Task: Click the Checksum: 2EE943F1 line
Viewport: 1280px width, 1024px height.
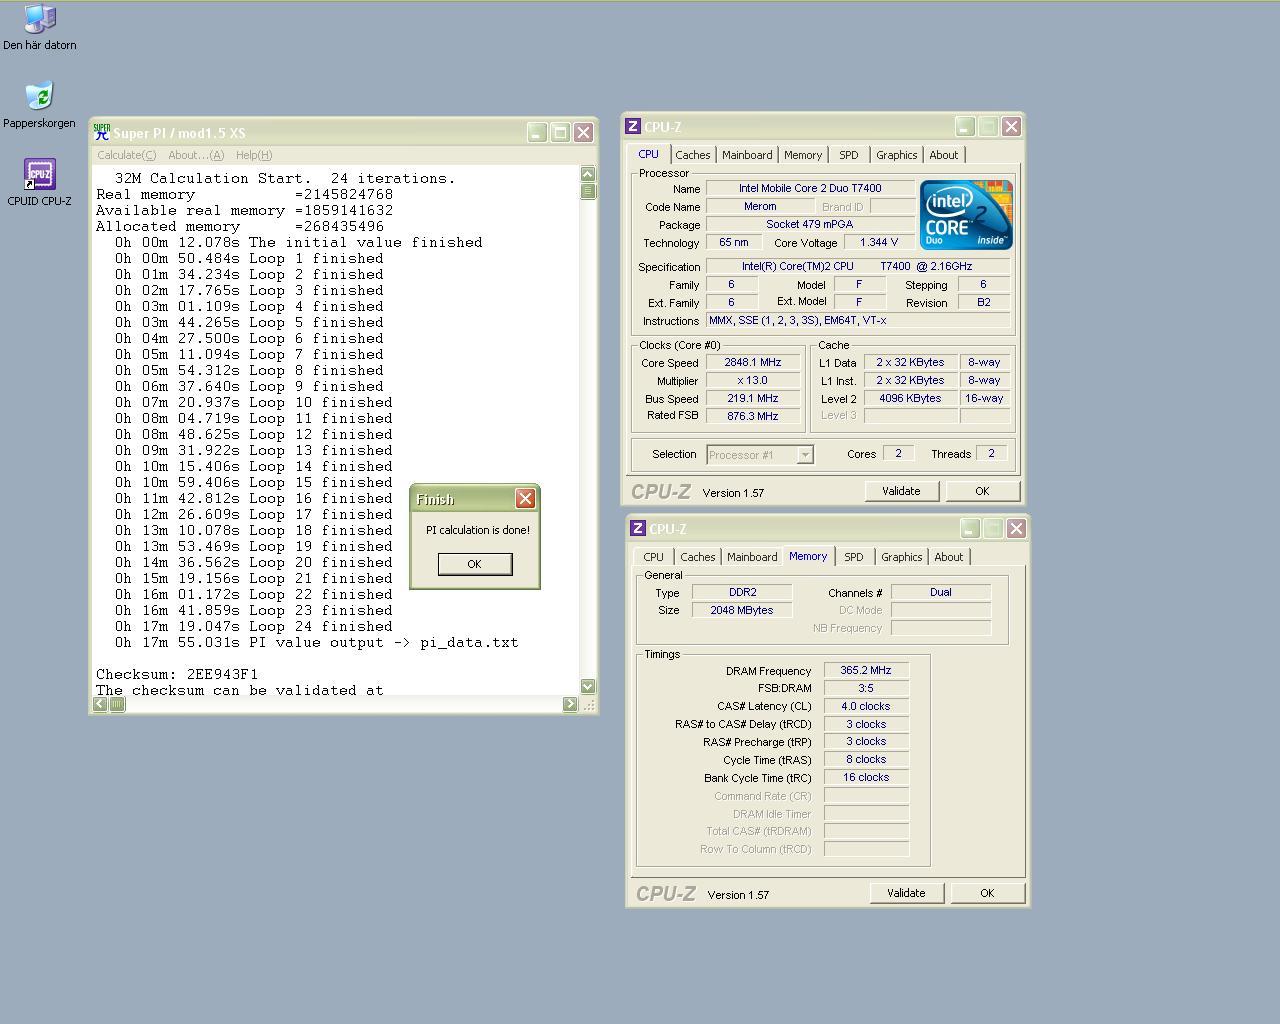Action: click(177, 674)
